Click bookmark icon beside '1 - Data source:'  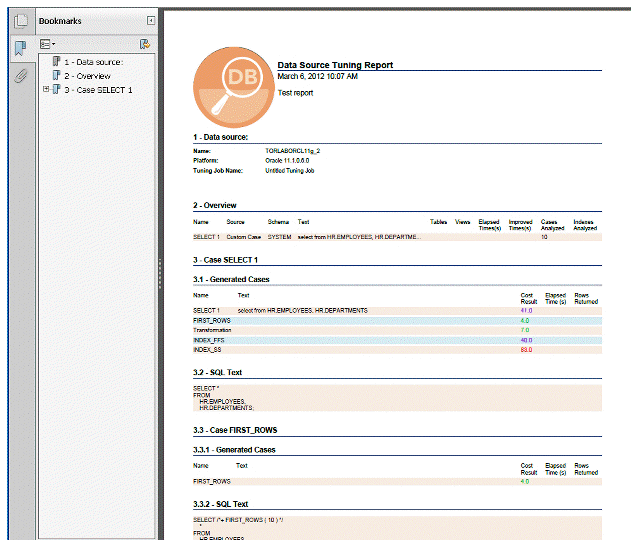point(56,61)
